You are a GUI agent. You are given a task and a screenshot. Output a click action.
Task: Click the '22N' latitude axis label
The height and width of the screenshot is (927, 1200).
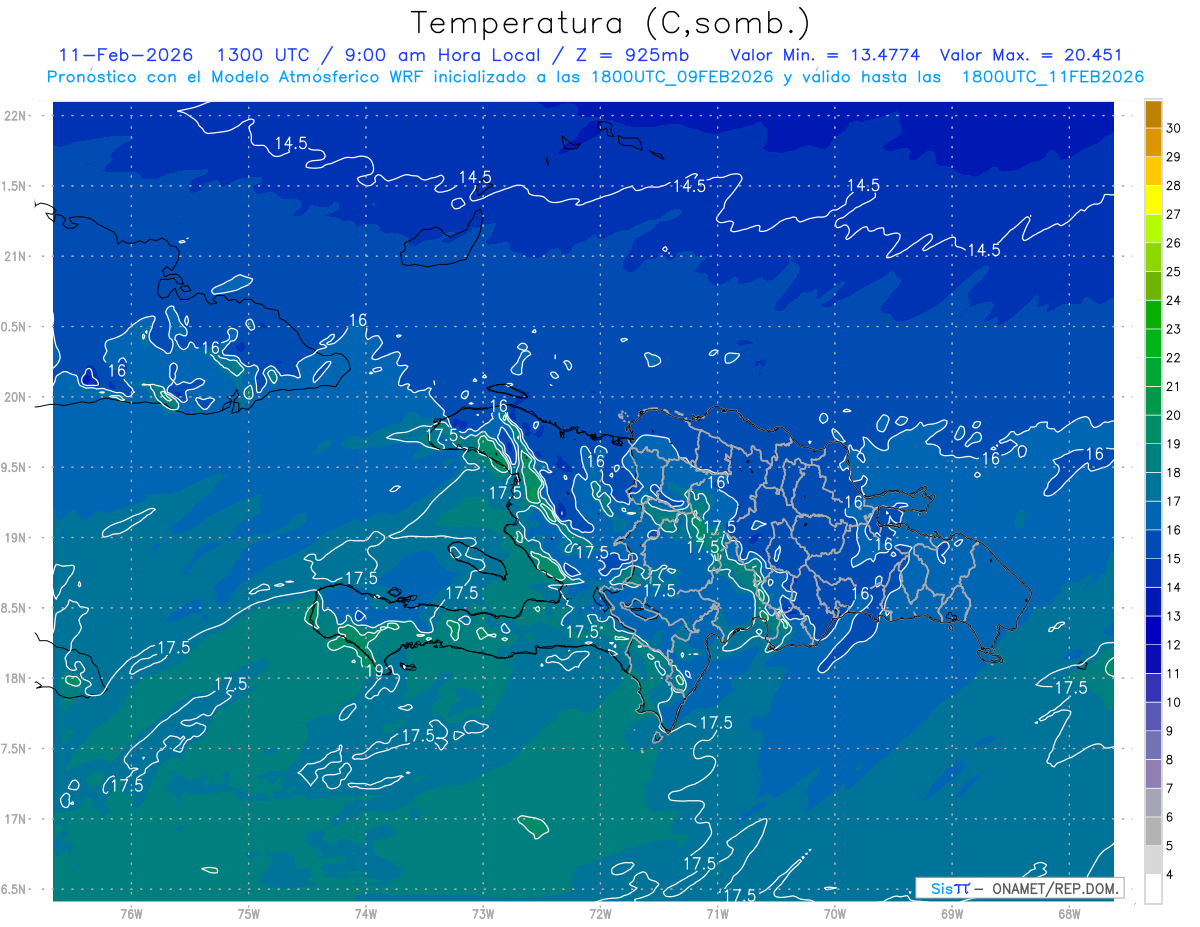[x=17, y=115]
